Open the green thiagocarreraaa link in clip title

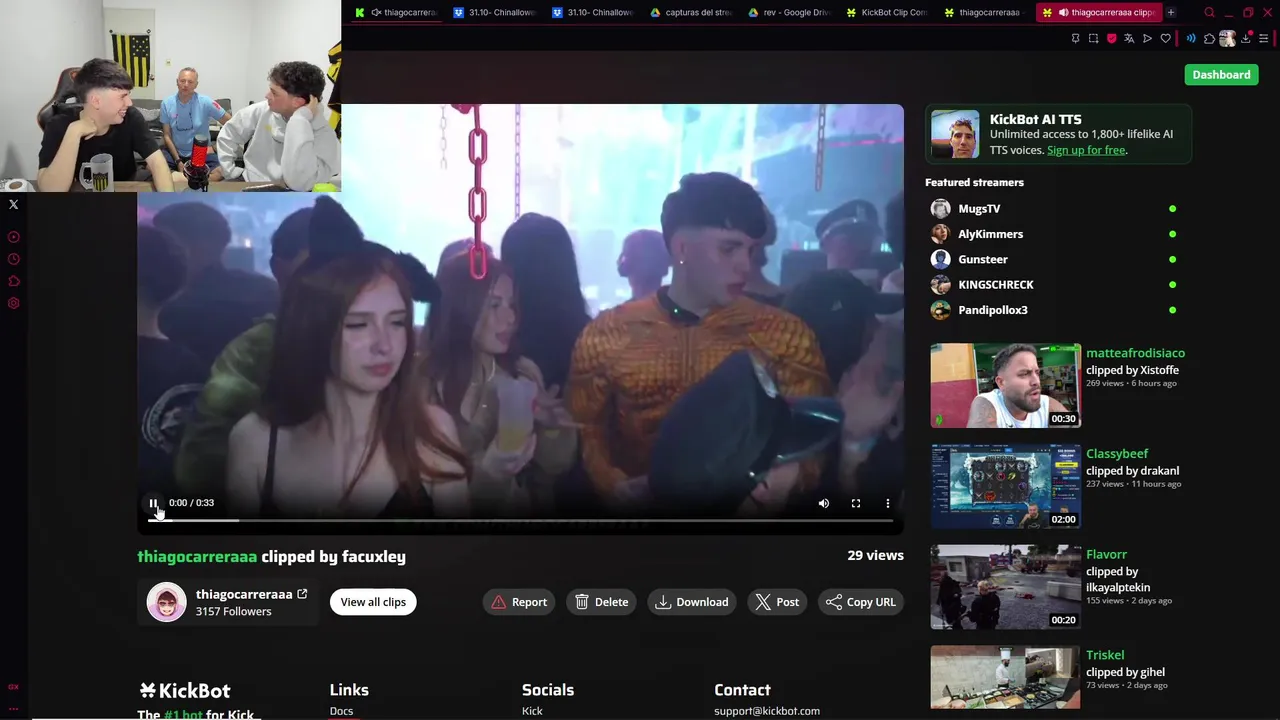[197, 556]
